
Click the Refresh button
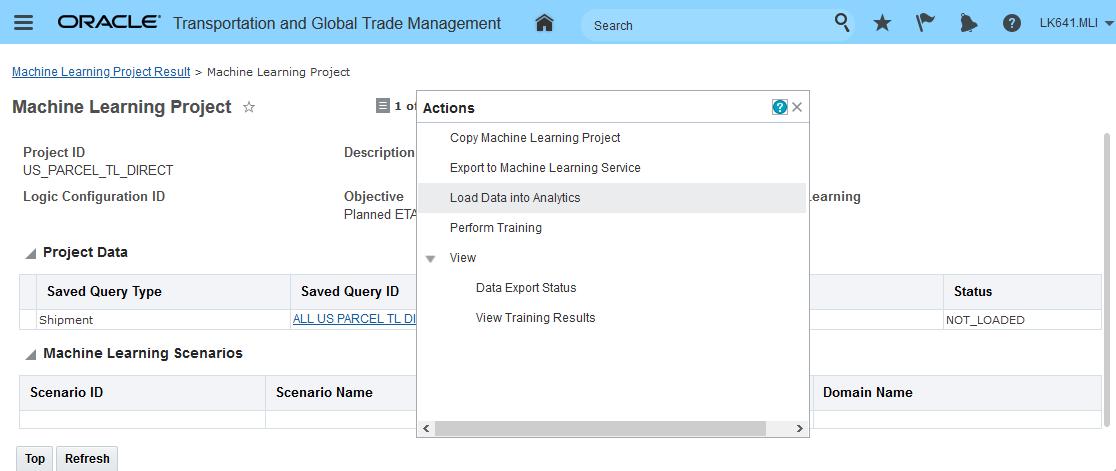[x=87, y=459]
